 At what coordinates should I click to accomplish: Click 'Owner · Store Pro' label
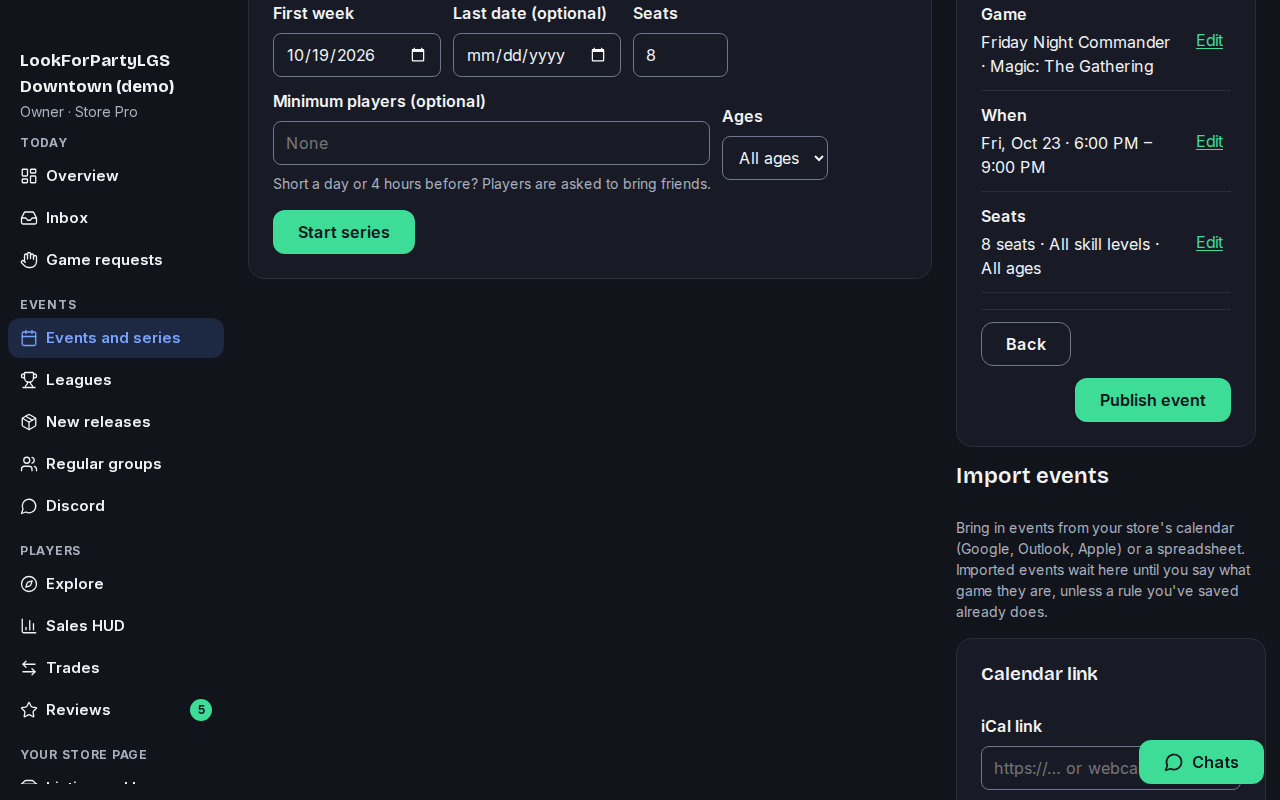click(79, 112)
